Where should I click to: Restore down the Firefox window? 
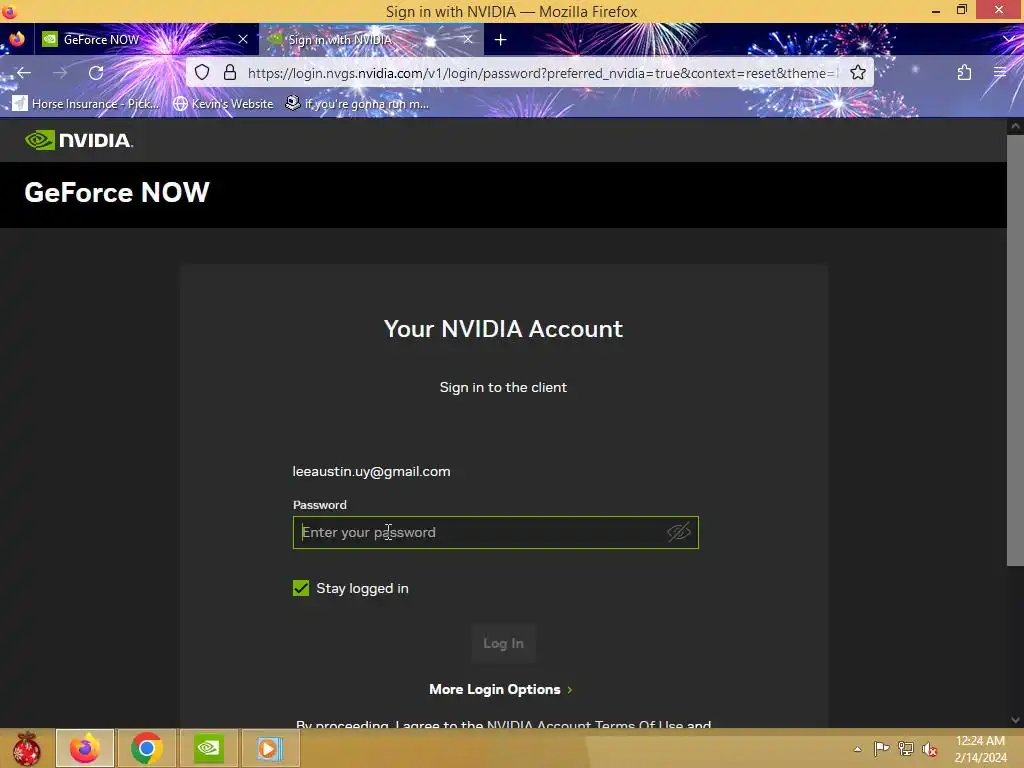click(x=961, y=10)
